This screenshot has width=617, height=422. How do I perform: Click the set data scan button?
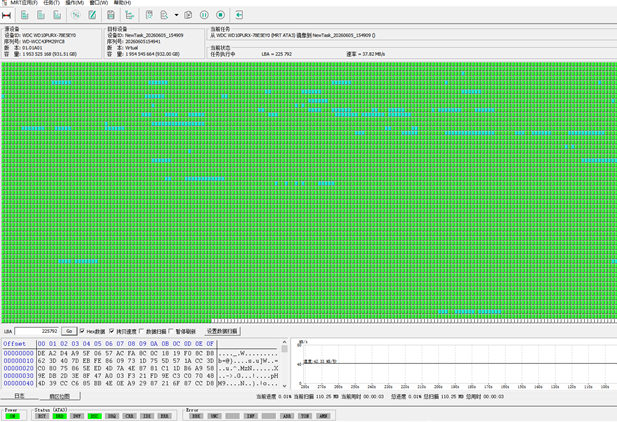222,331
